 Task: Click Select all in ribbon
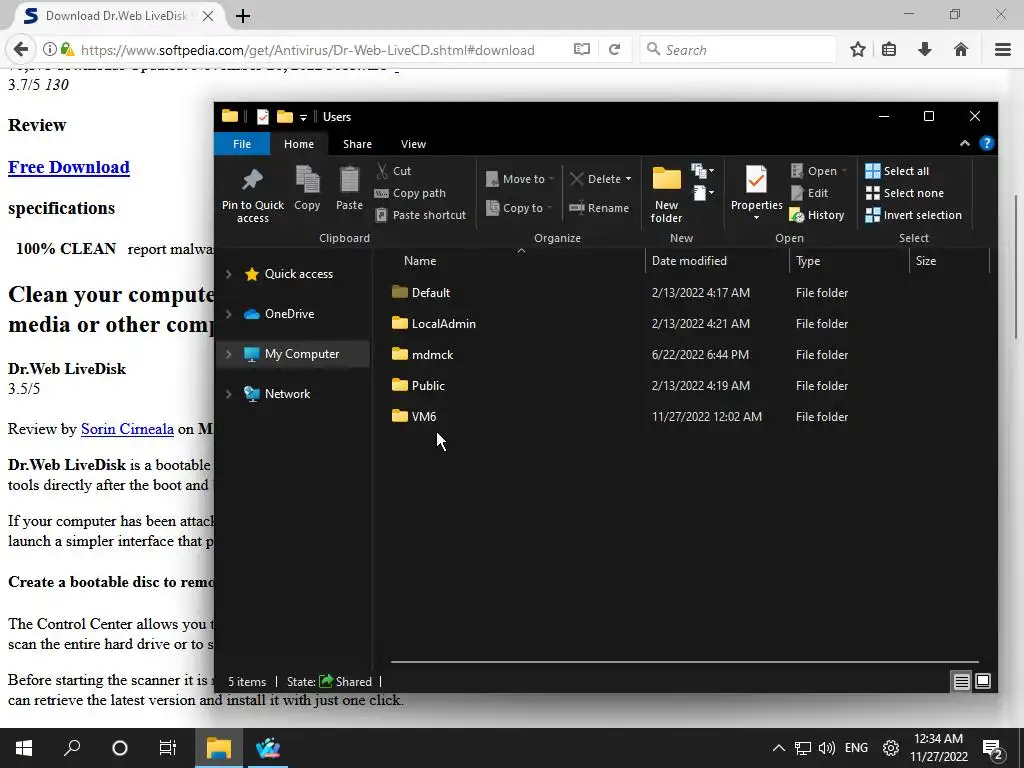(897, 171)
